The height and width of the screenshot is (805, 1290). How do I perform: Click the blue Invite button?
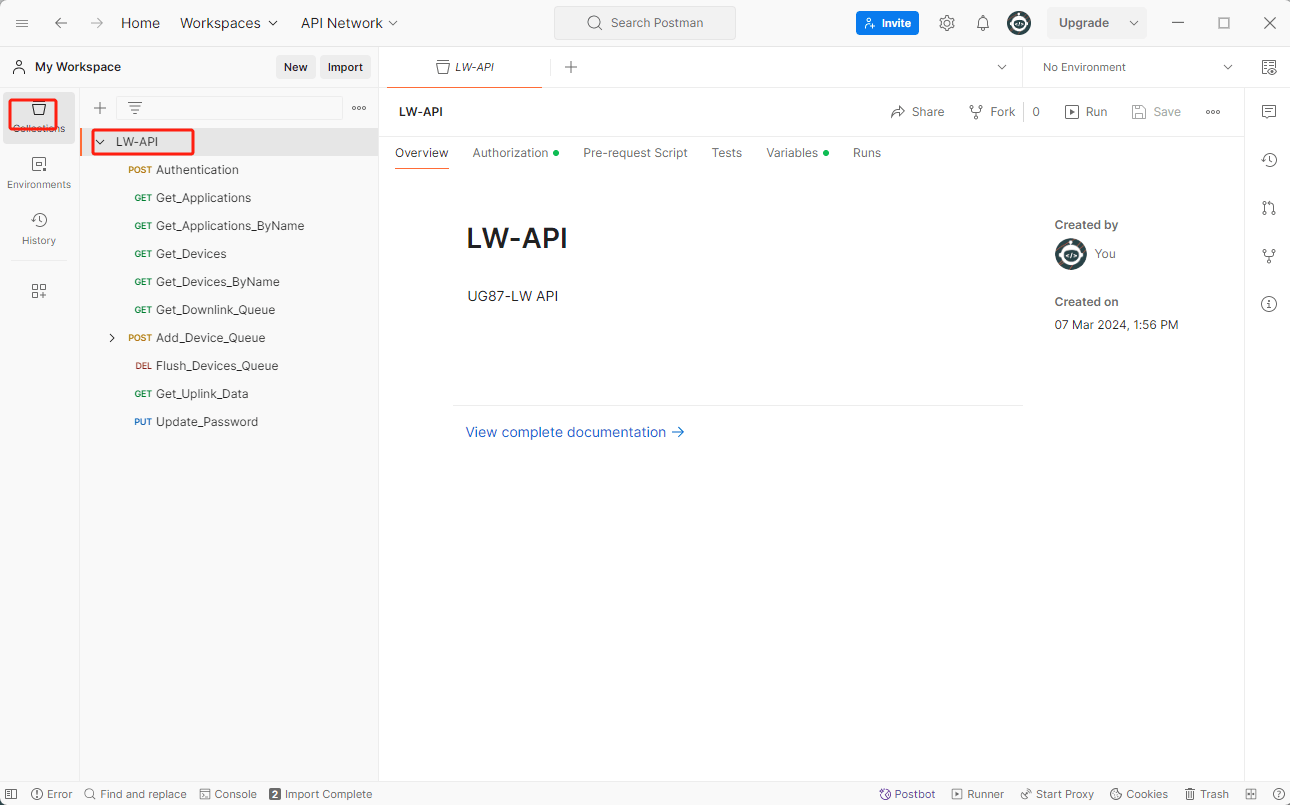pos(887,23)
